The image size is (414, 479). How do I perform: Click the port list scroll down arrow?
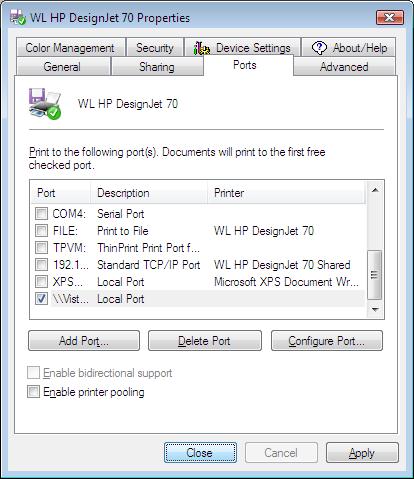375,310
